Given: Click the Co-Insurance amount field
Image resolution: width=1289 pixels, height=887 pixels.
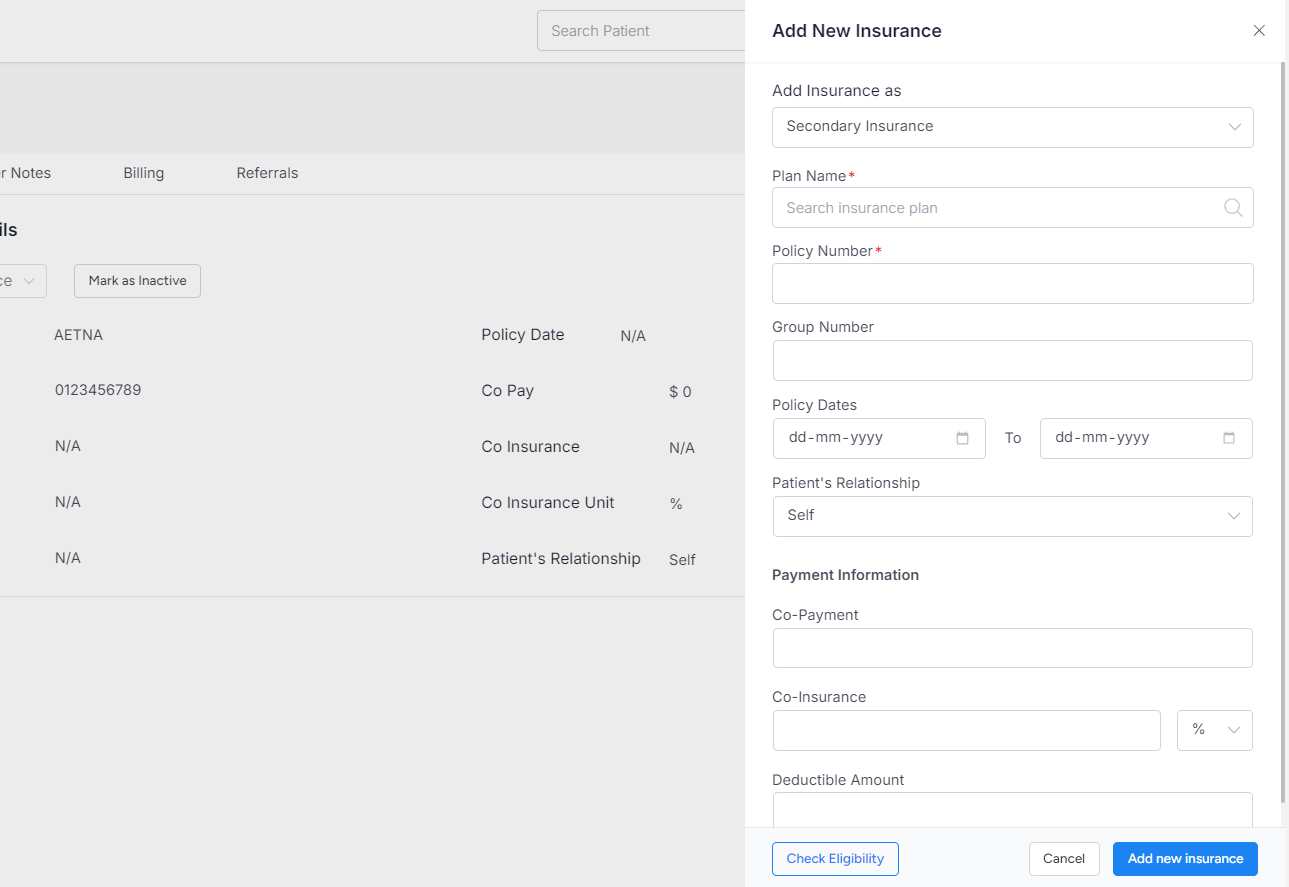Looking at the screenshot, I should pos(966,731).
